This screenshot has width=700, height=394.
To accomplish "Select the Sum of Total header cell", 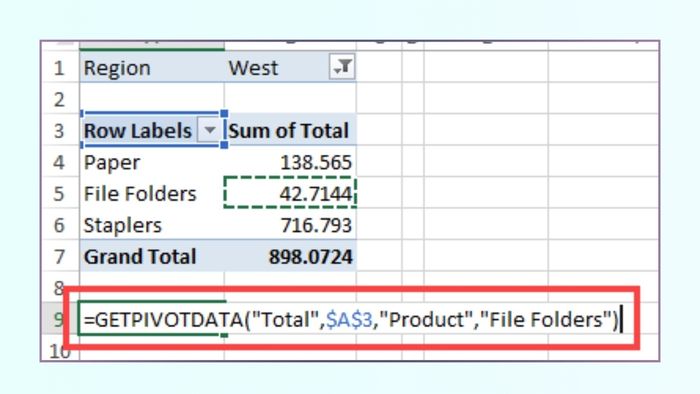I will [290, 130].
